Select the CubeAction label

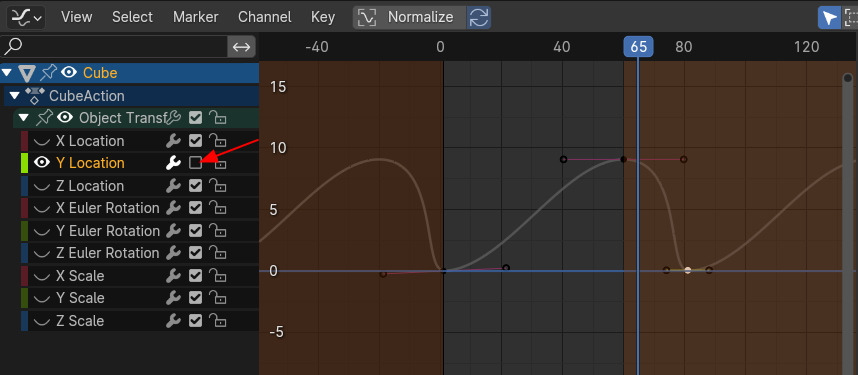click(x=86, y=96)
